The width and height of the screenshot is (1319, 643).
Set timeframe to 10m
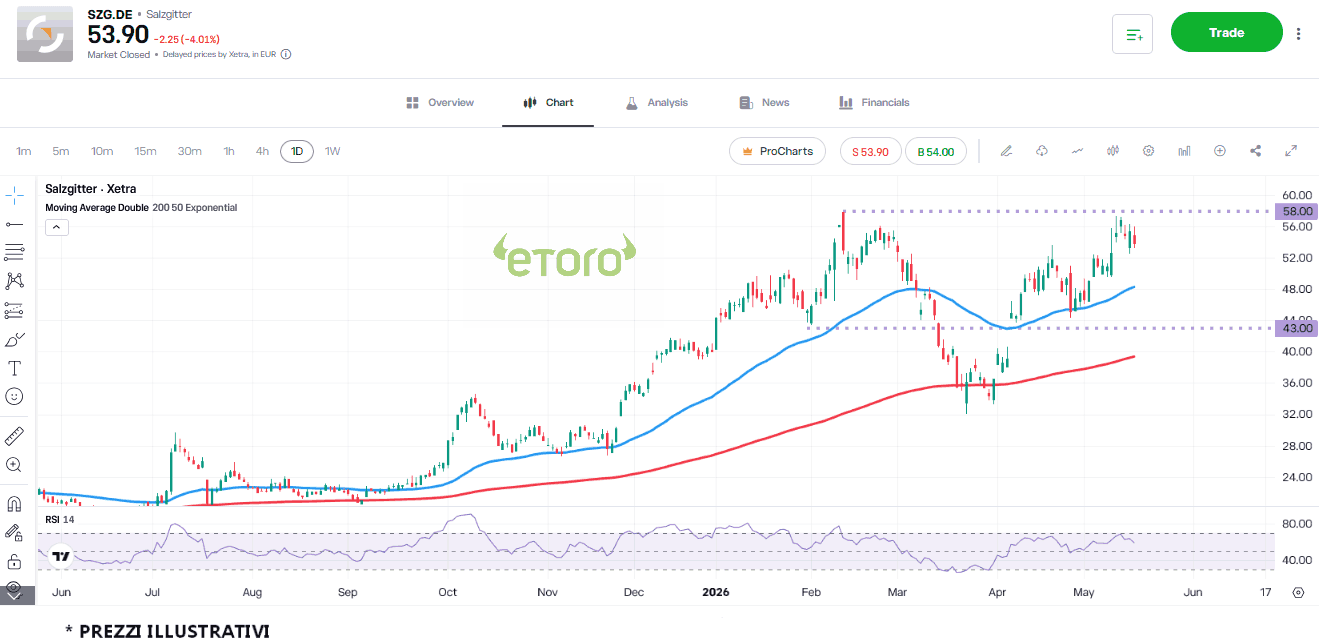click(x=102, y=152)
